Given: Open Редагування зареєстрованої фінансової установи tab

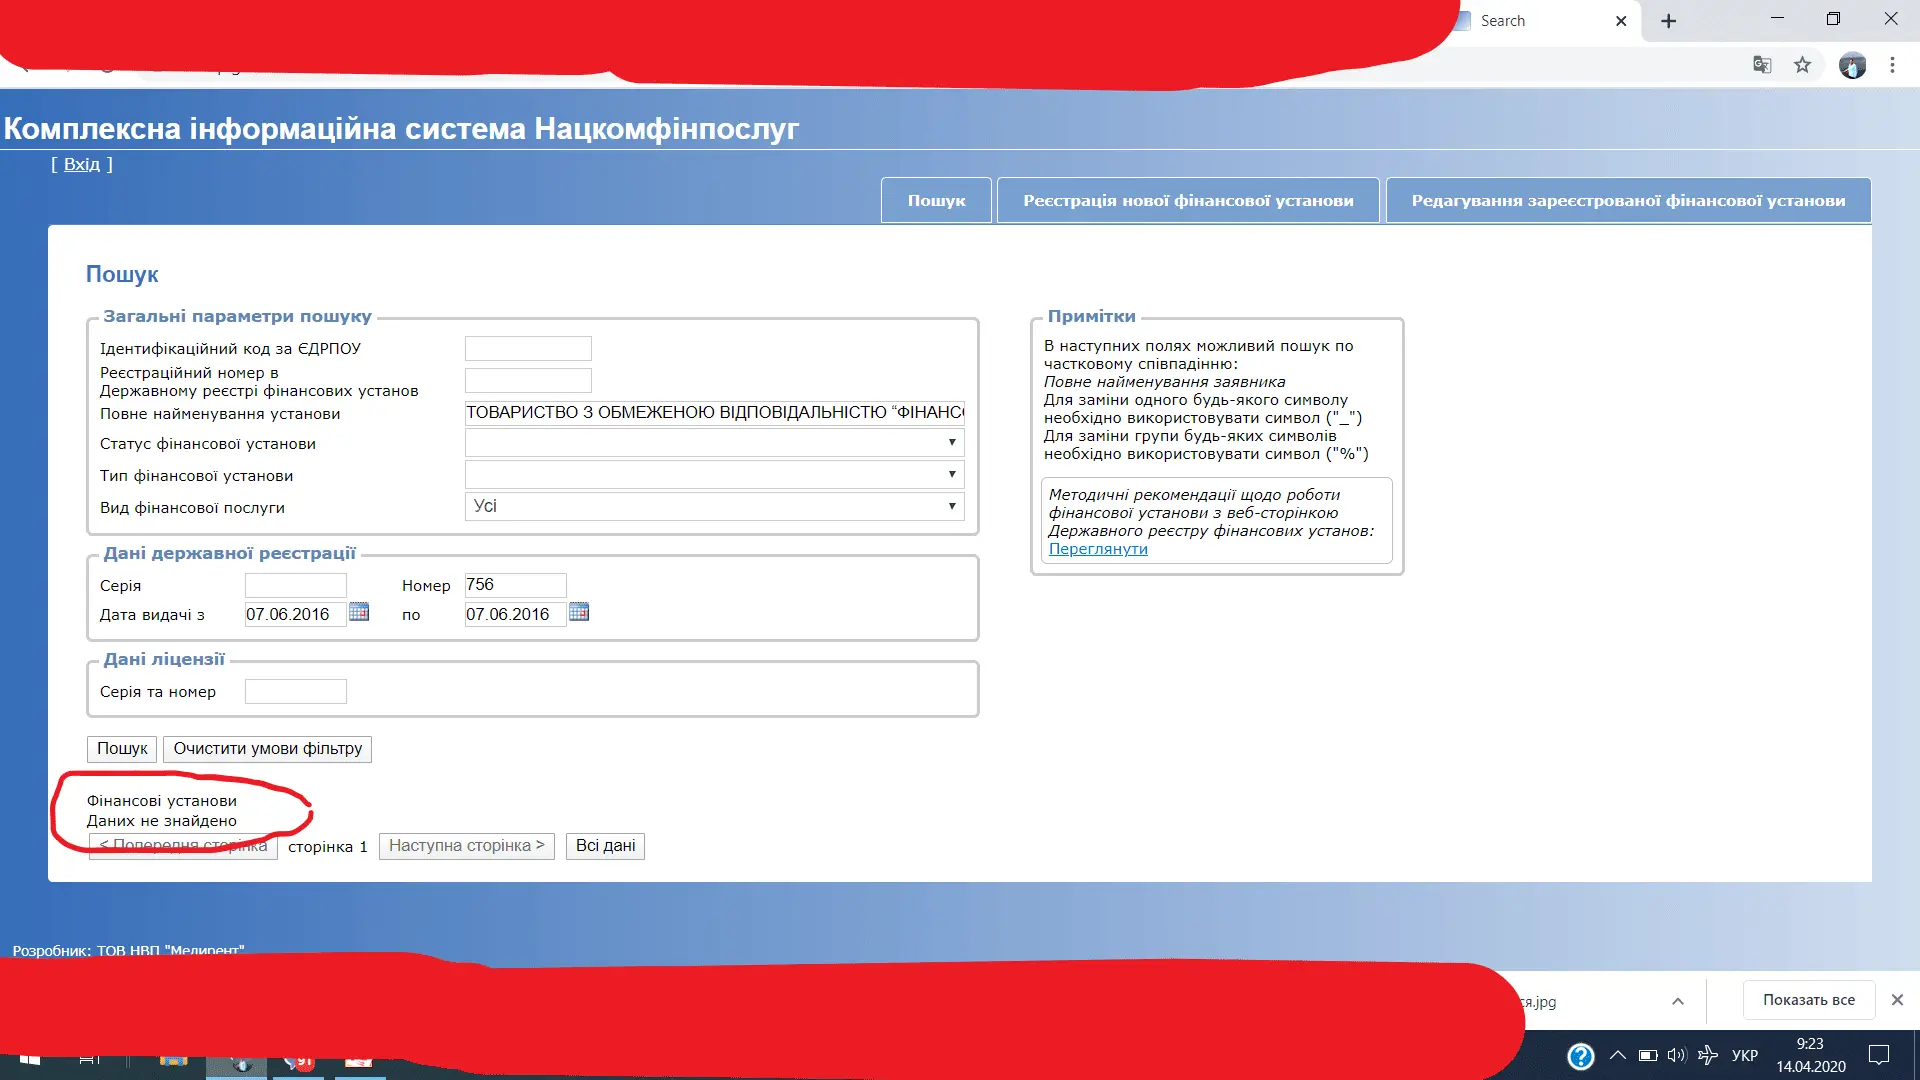Looking at the screenshot, I should point(1628,201).
